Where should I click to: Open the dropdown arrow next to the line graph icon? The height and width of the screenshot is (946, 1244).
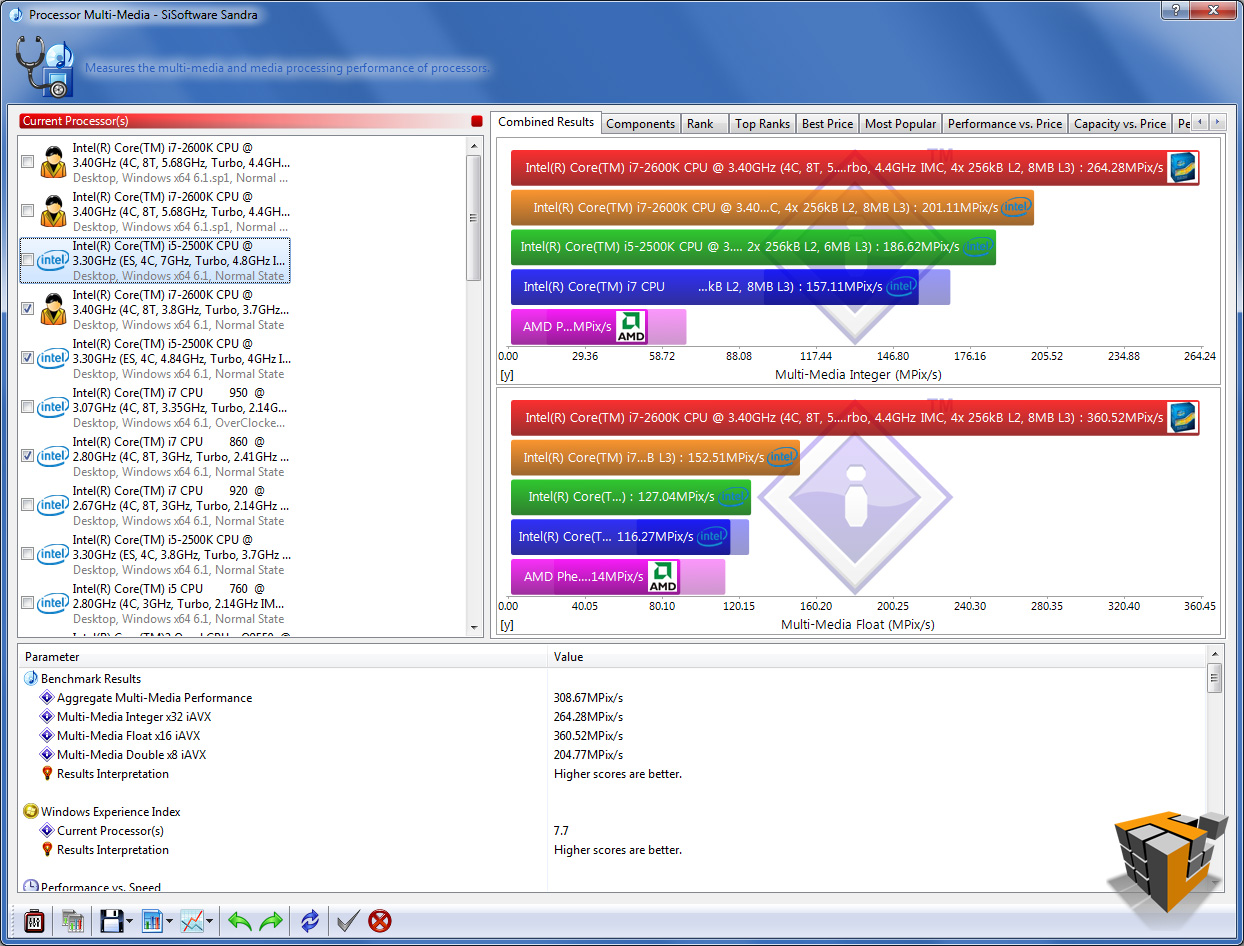[x=210, y=922]
